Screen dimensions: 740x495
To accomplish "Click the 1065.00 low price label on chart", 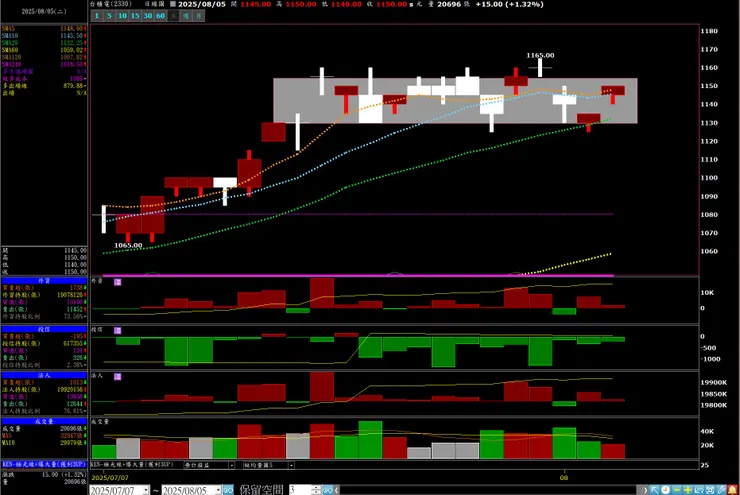I will [x=128, y=245].
